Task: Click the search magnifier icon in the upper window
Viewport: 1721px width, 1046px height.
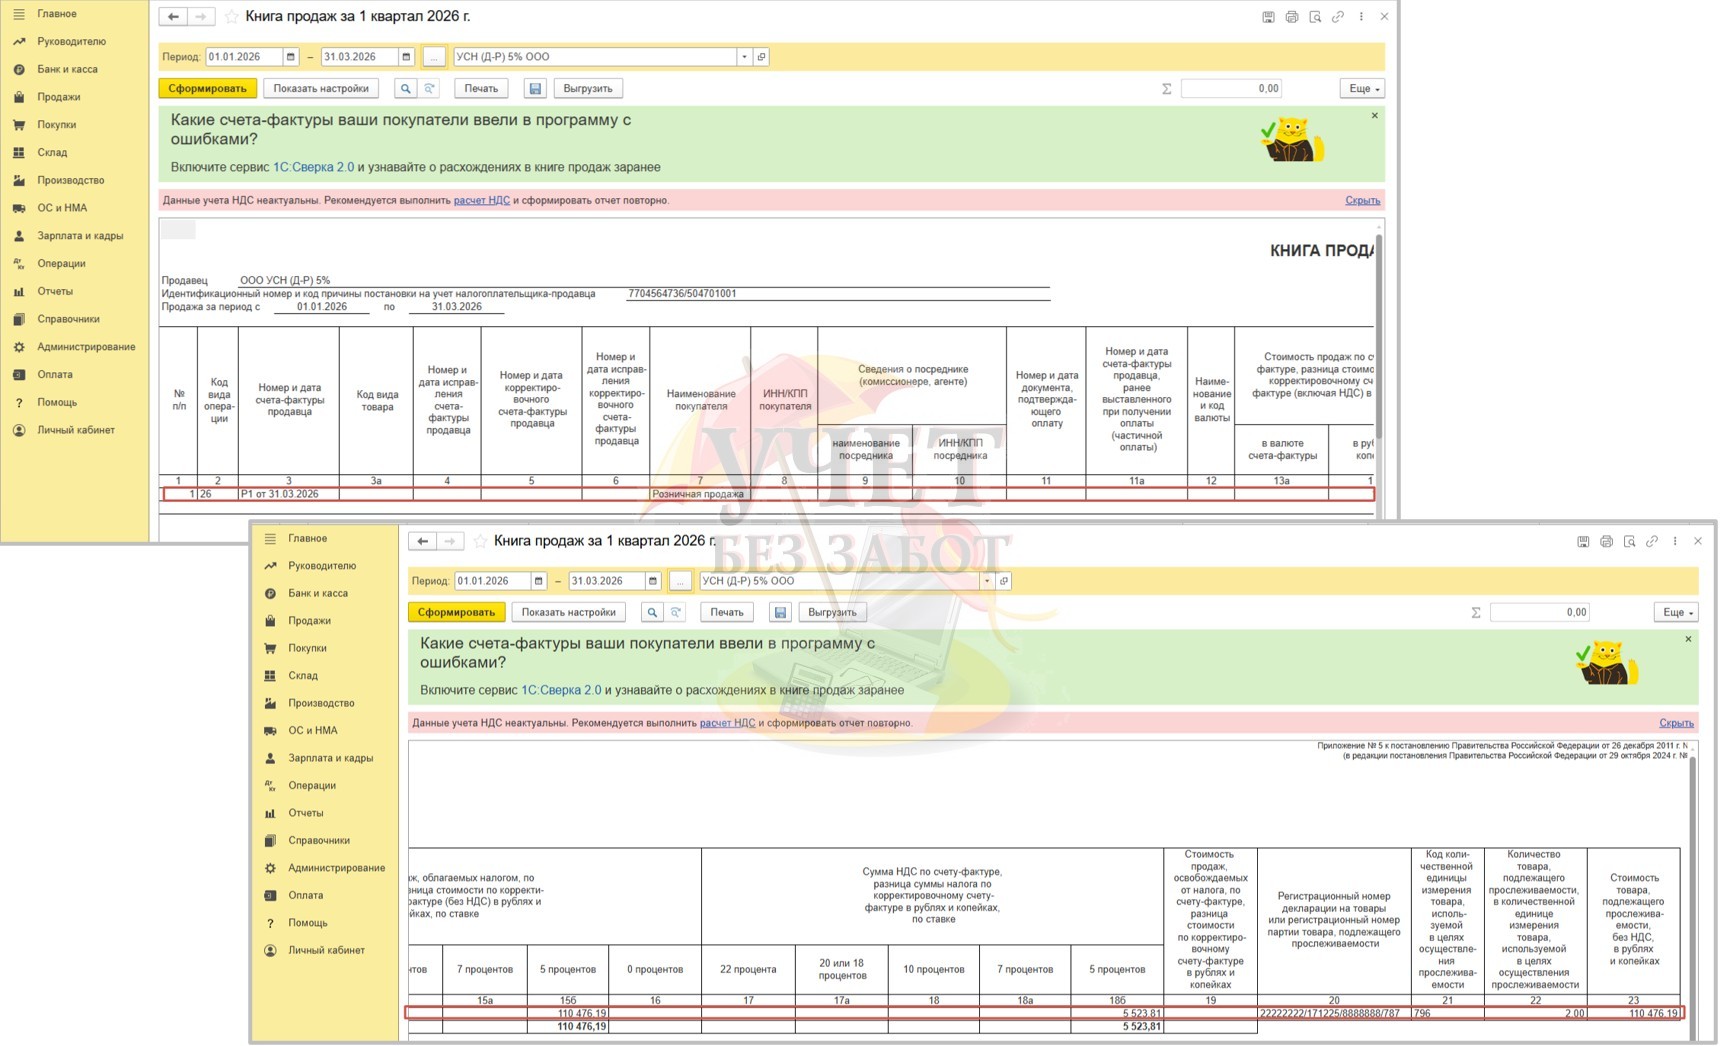Action: [x=405, y=89]
